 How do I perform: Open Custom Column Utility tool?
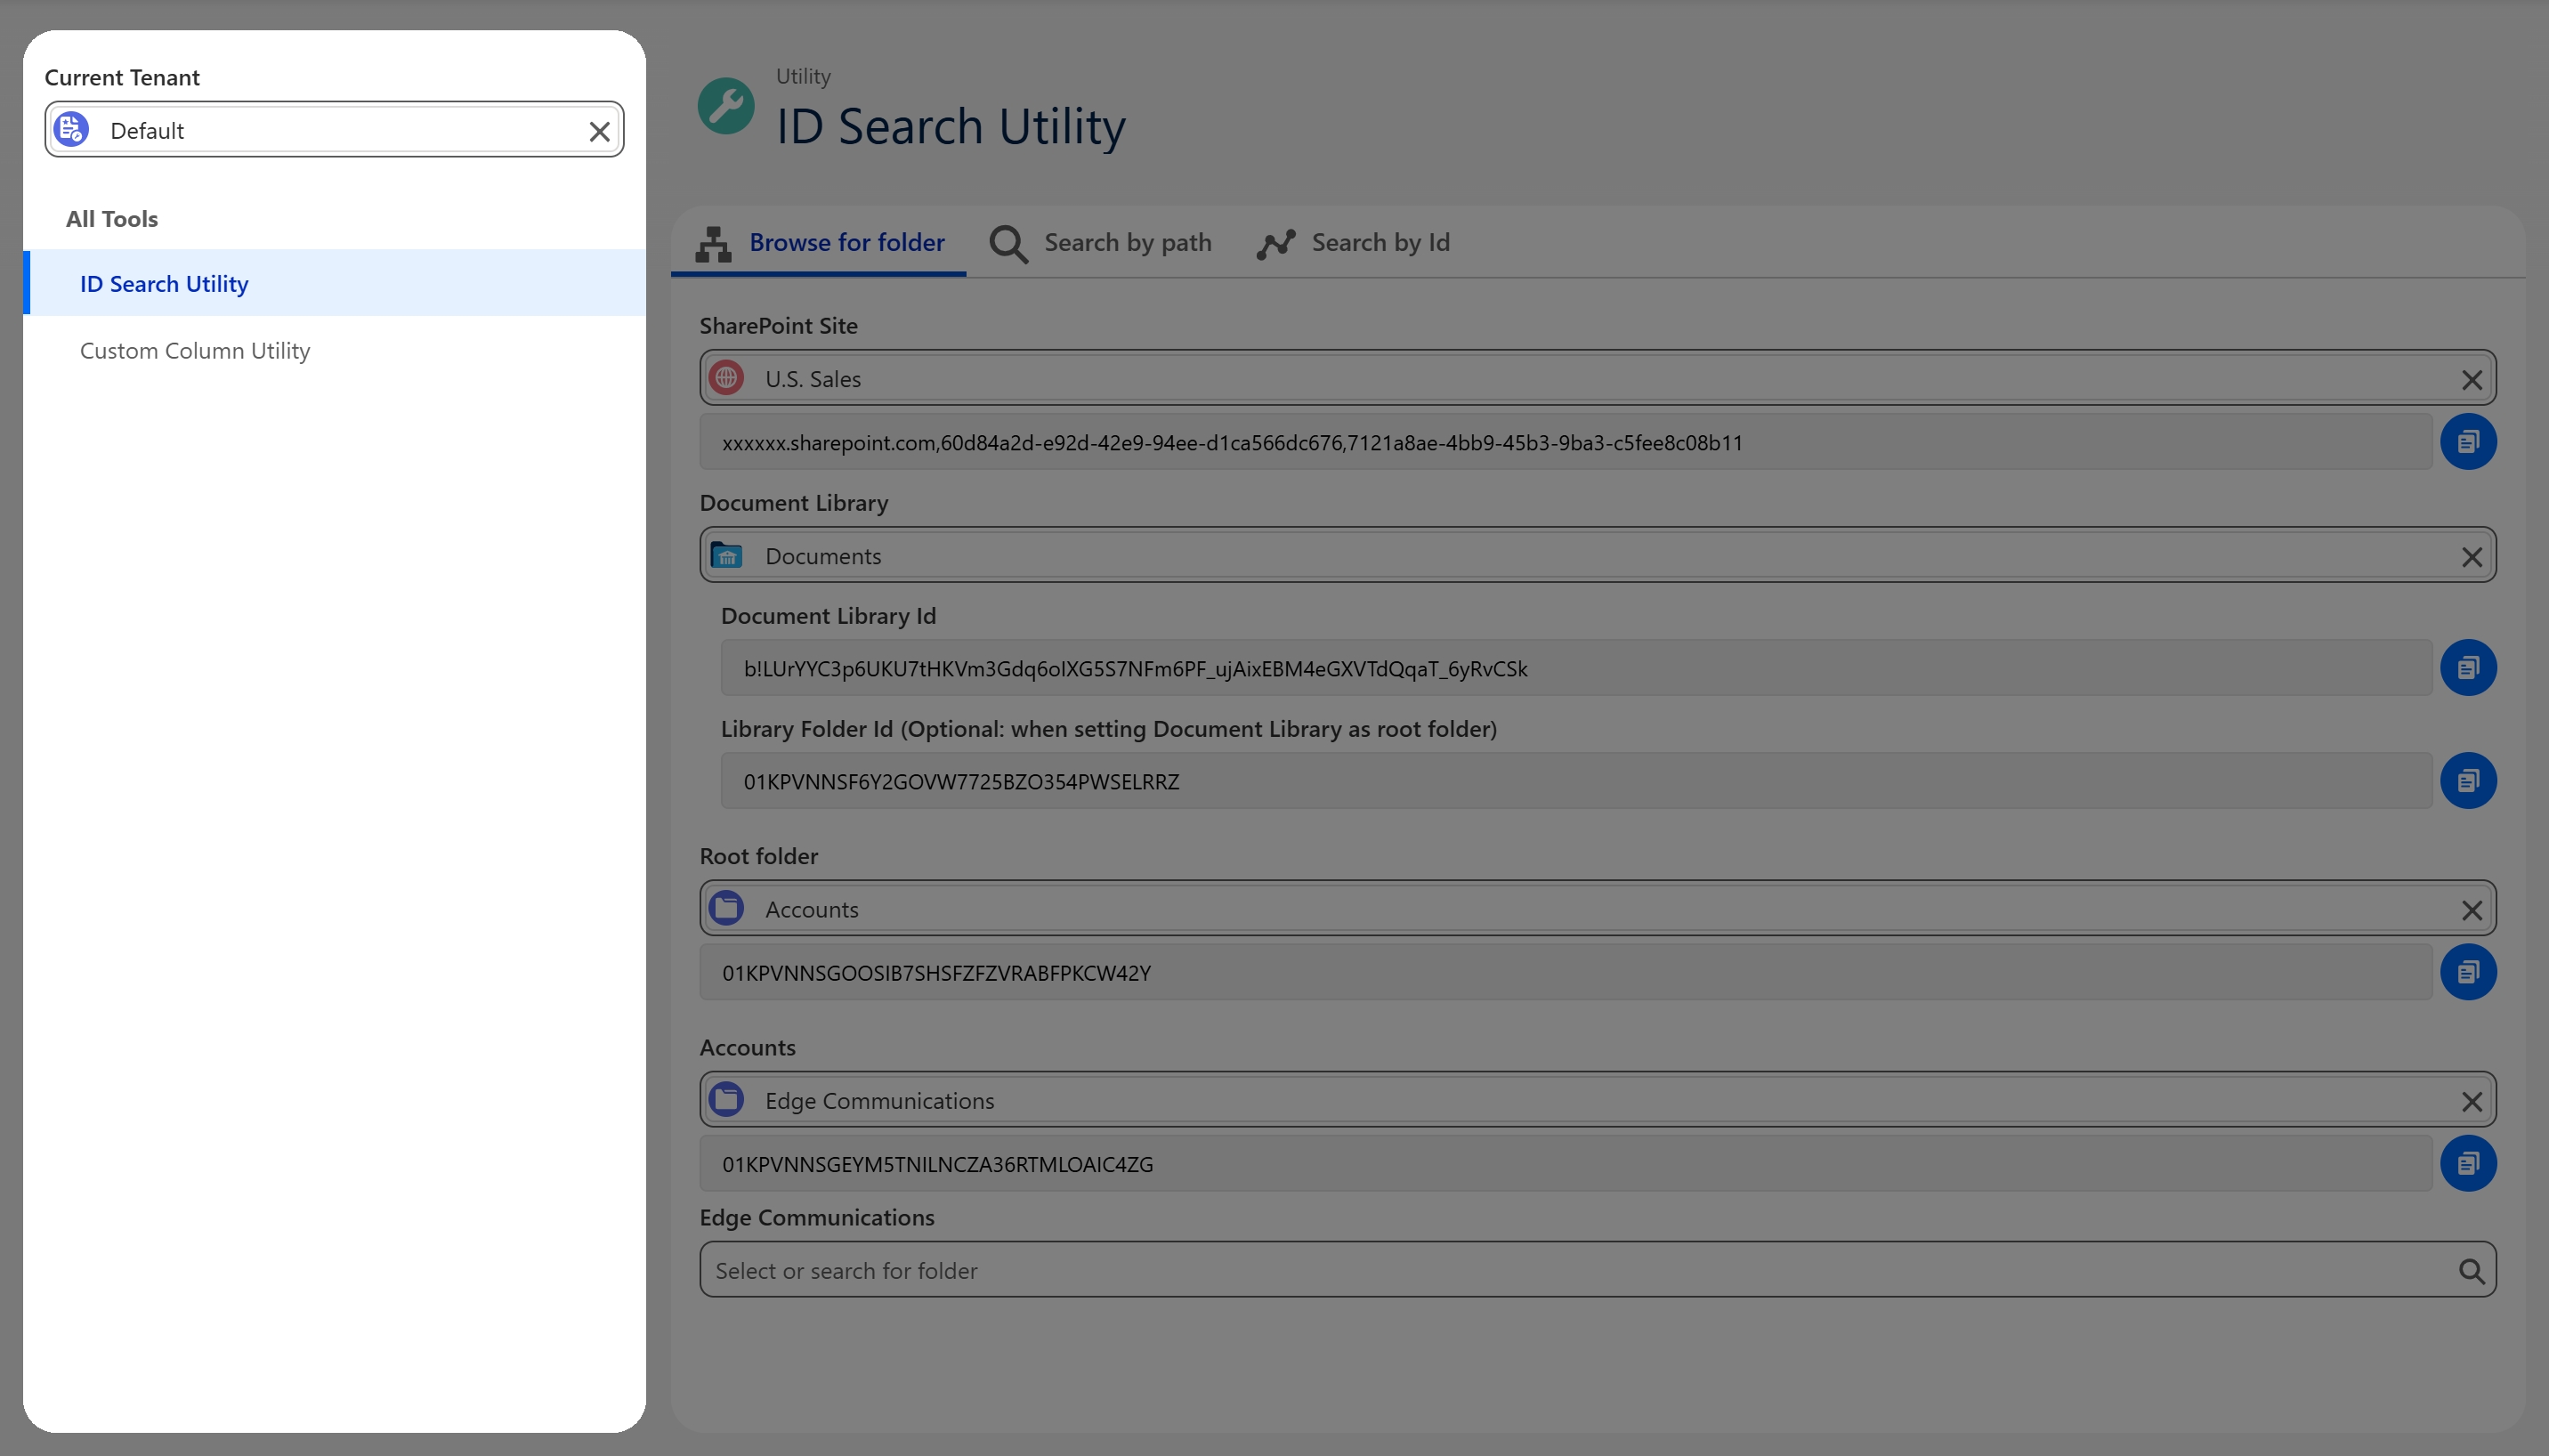195,350
